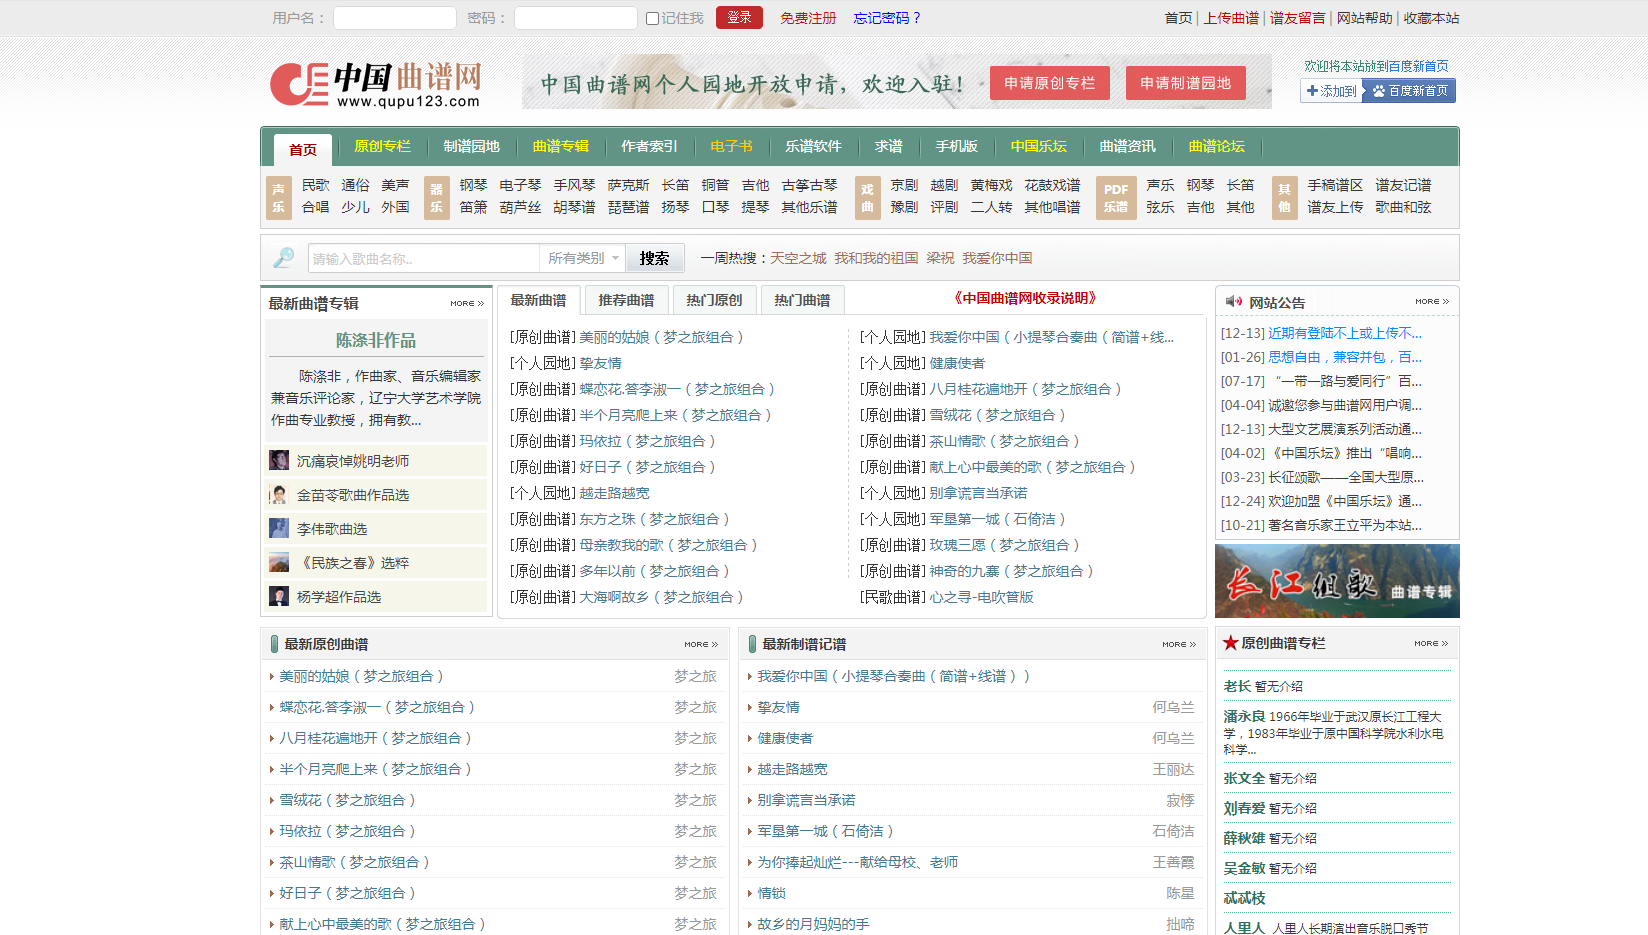Open the 陈涤非作品 album title

tap(376, 340)
